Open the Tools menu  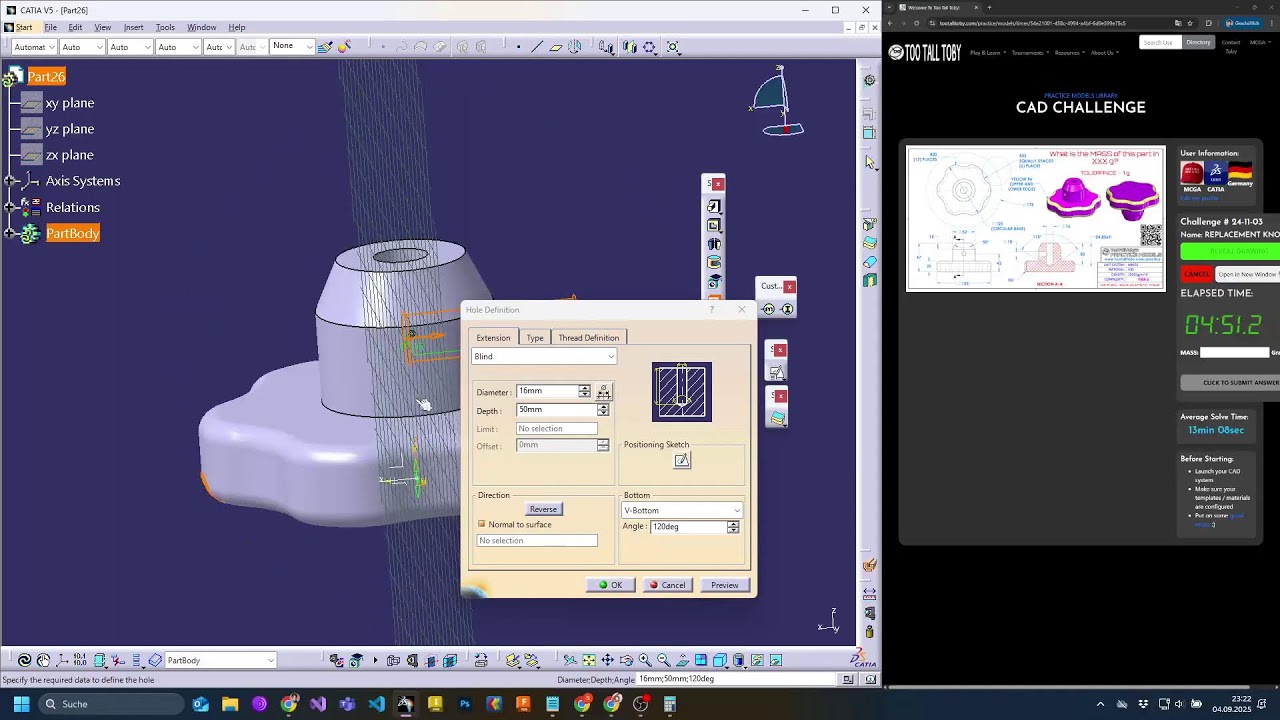point(165,27)
